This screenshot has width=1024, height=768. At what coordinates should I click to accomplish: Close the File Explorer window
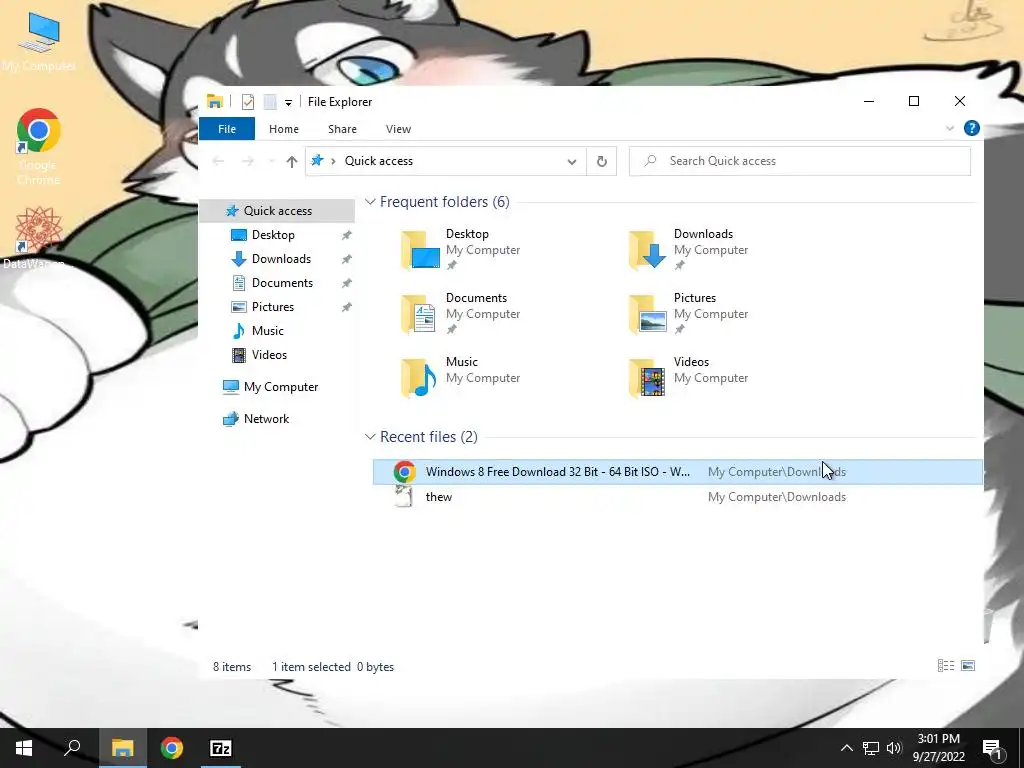959,101
